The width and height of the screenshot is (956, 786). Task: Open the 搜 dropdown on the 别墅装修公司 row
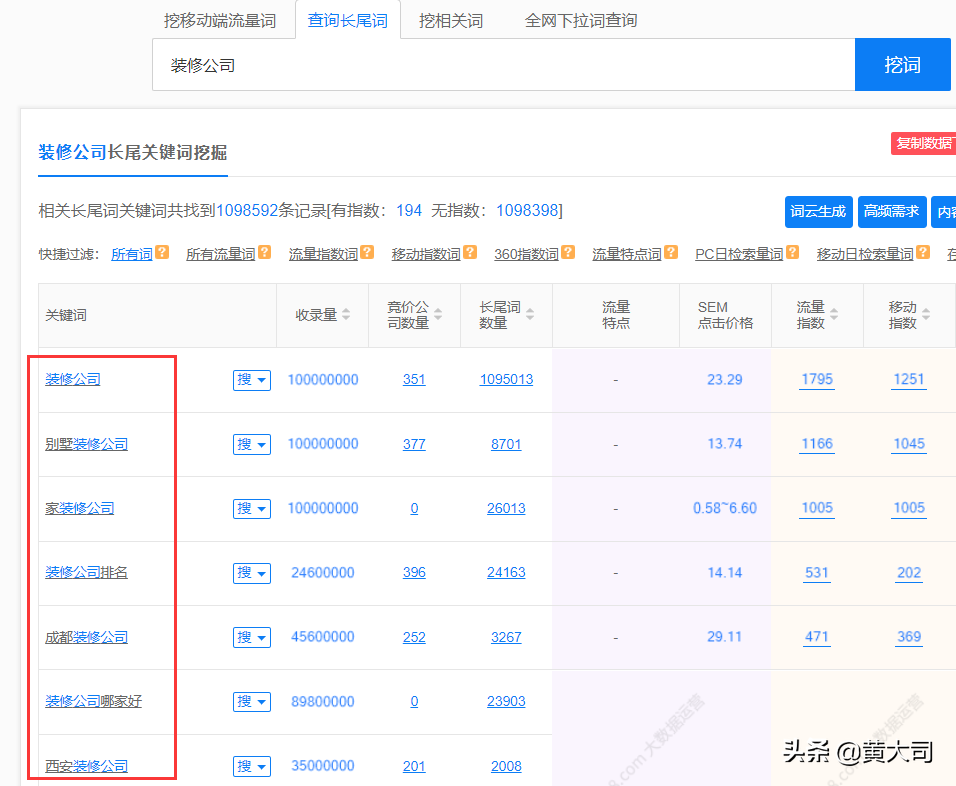(x=251, y=444)
